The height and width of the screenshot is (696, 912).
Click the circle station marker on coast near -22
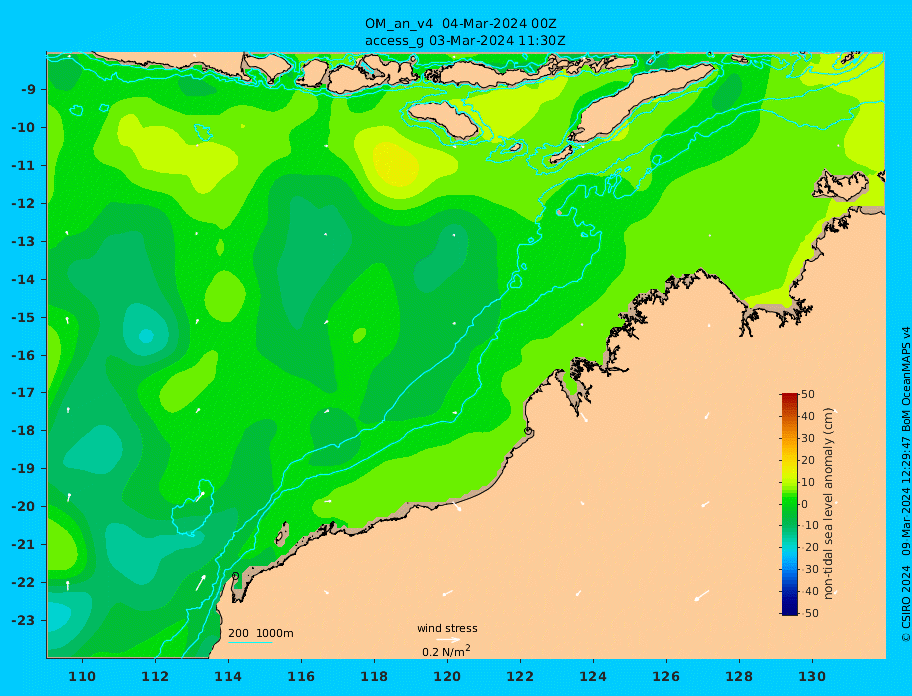(236, 576)
